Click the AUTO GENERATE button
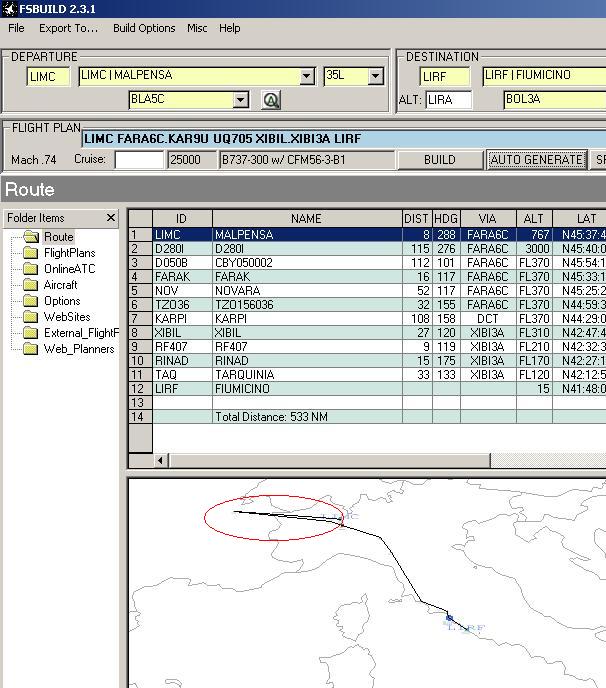The image size is (606, 688). (537, 160)
